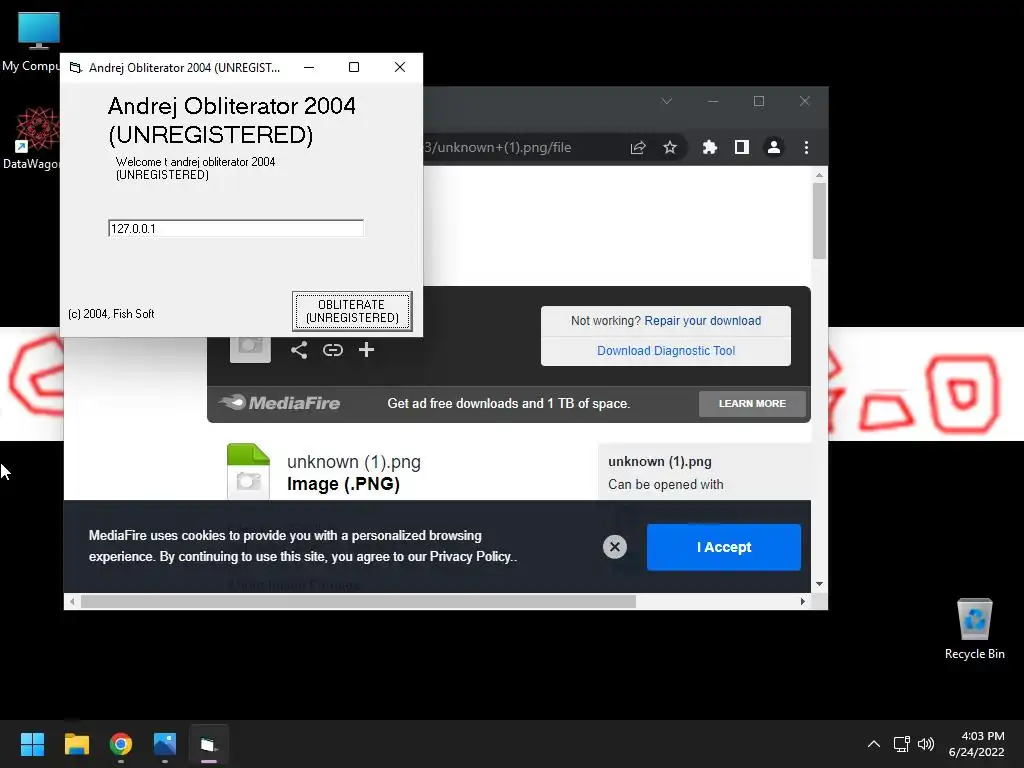Click the vertical scrollbar thumb in Chrome

[820, 221]
